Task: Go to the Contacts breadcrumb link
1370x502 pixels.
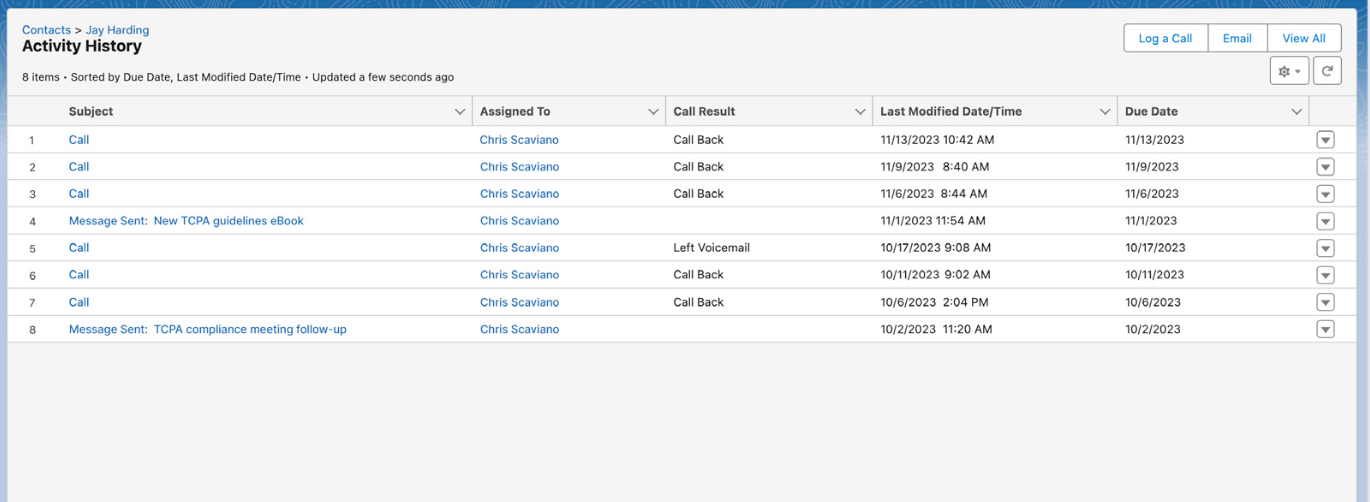Action: pyautogui.click(x=46, y=30)
